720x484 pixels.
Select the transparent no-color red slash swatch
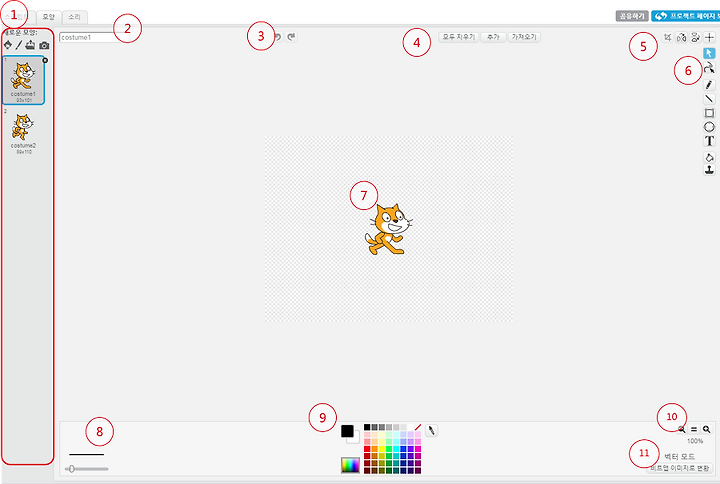pos(417,427)
